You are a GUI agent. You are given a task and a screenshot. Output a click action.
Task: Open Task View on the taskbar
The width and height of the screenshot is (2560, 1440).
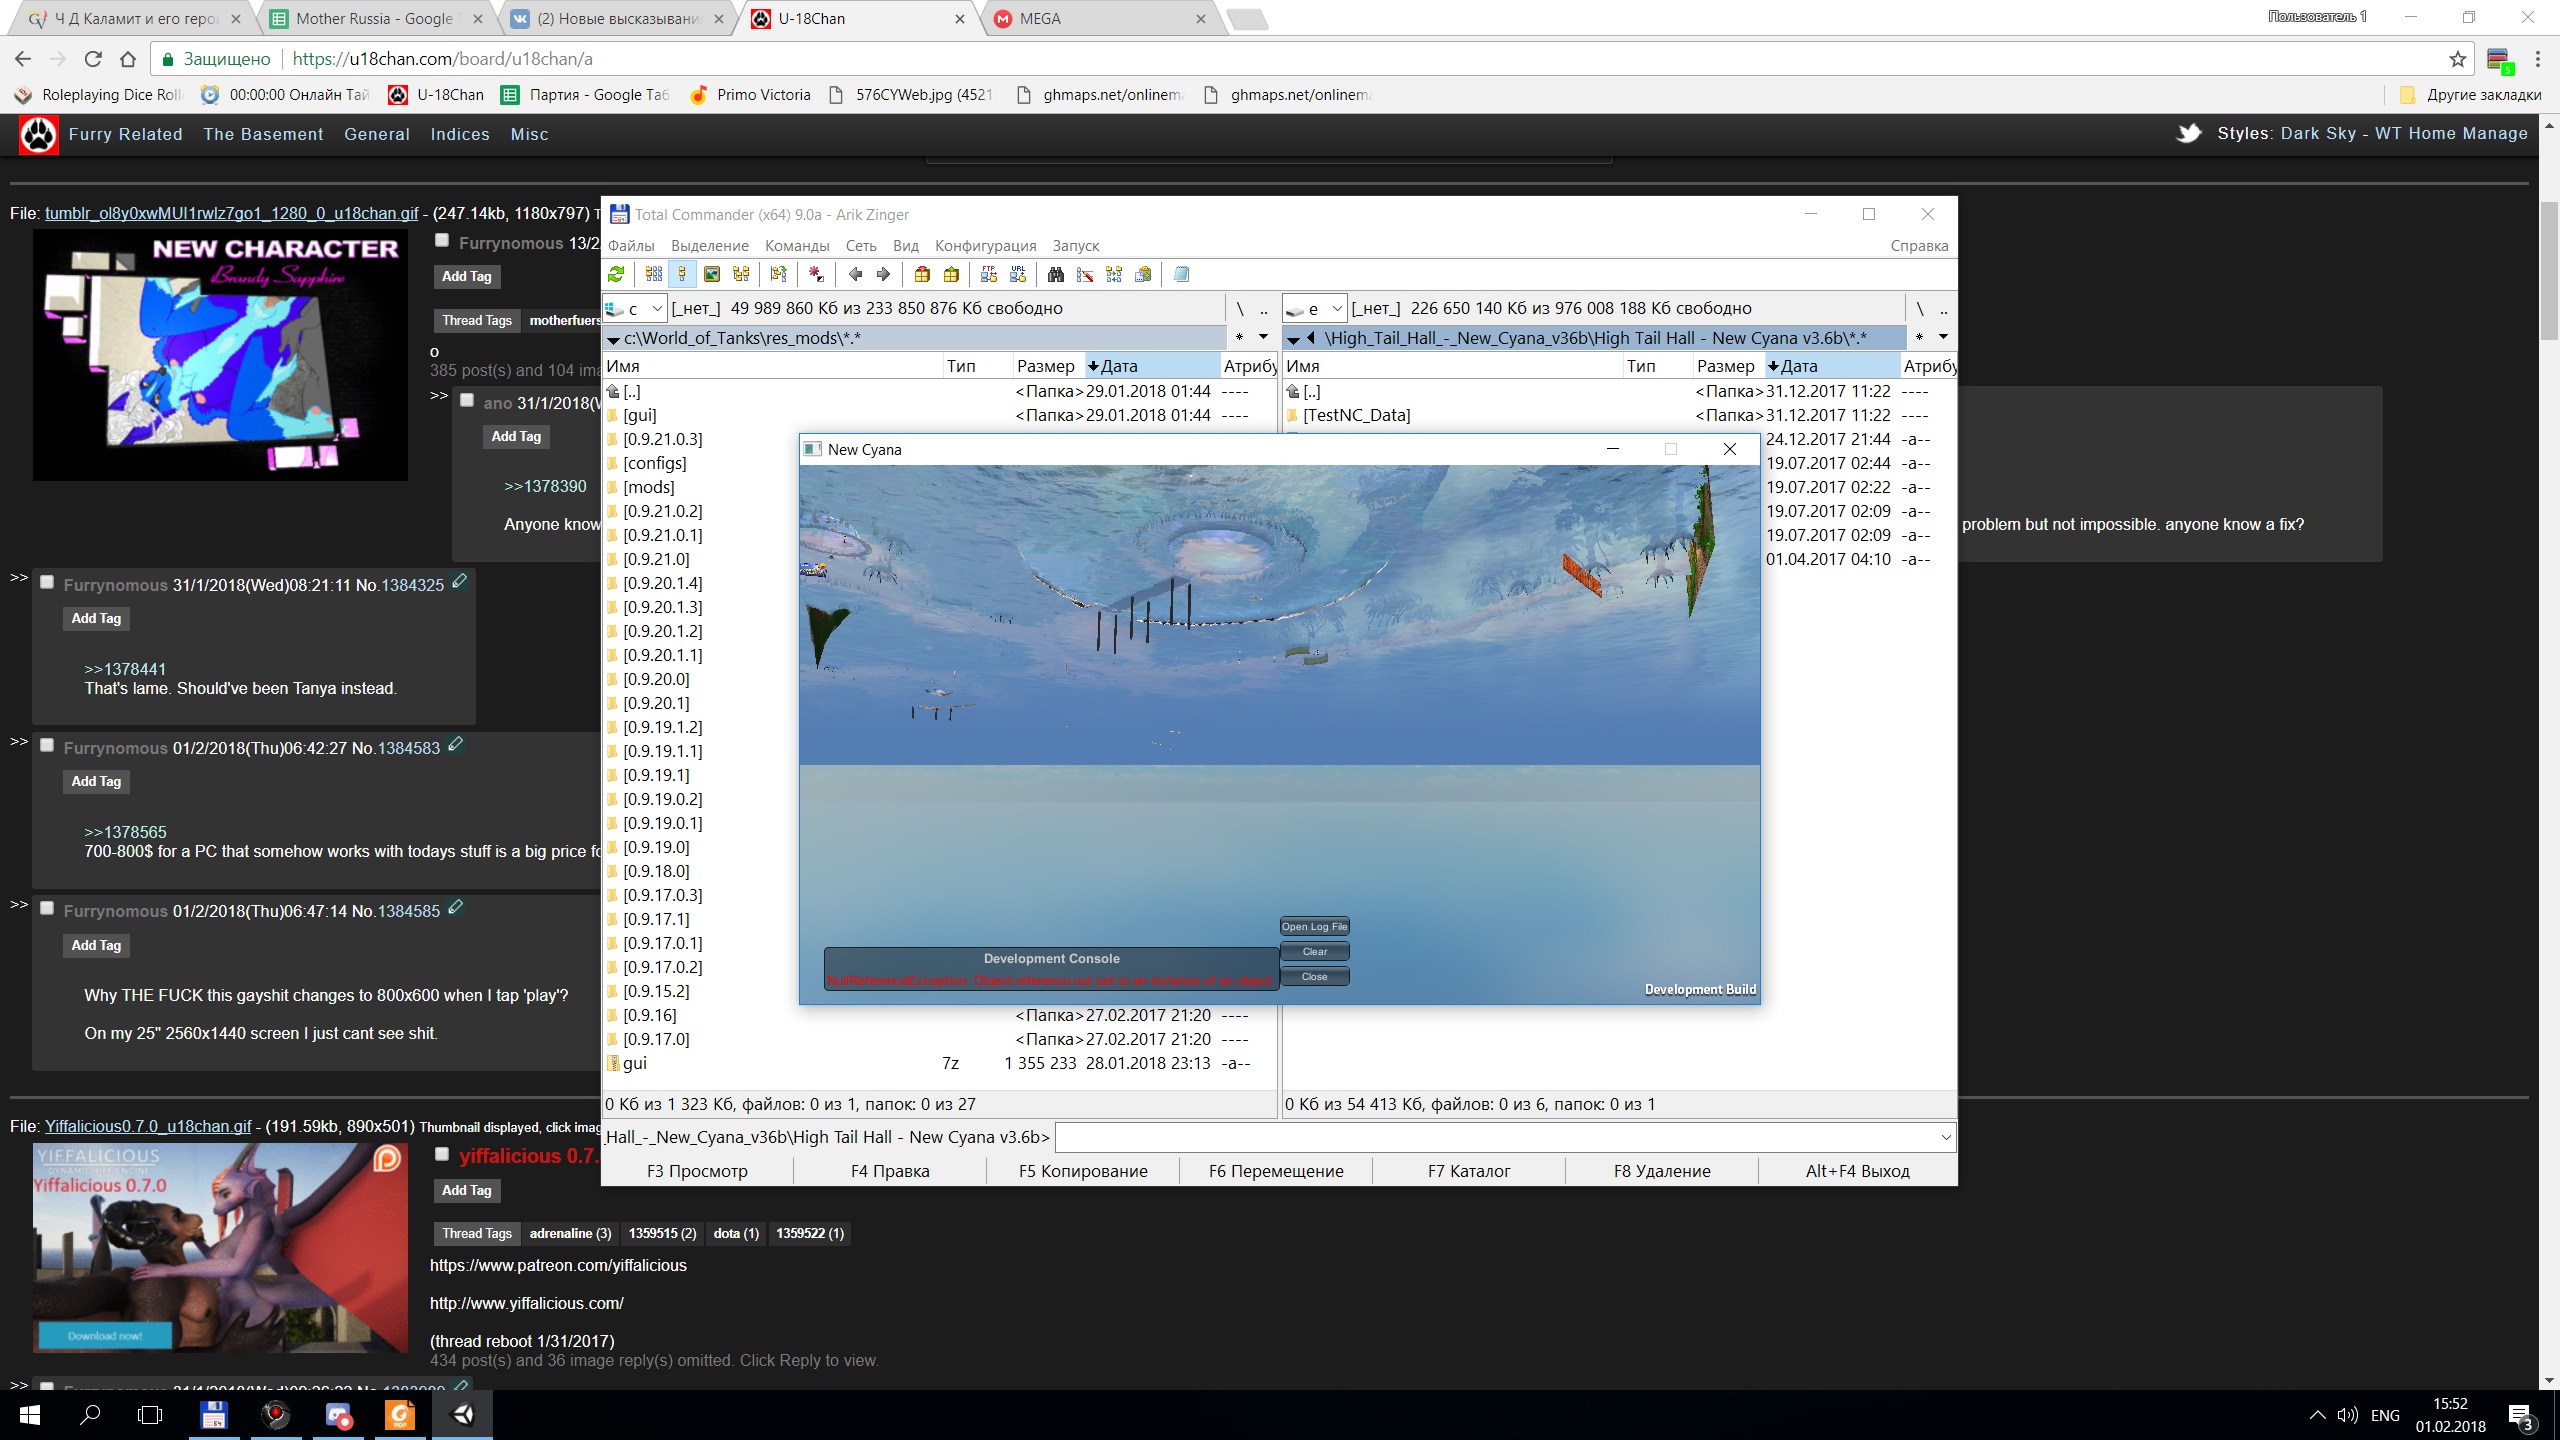(x=150, y=1414)
